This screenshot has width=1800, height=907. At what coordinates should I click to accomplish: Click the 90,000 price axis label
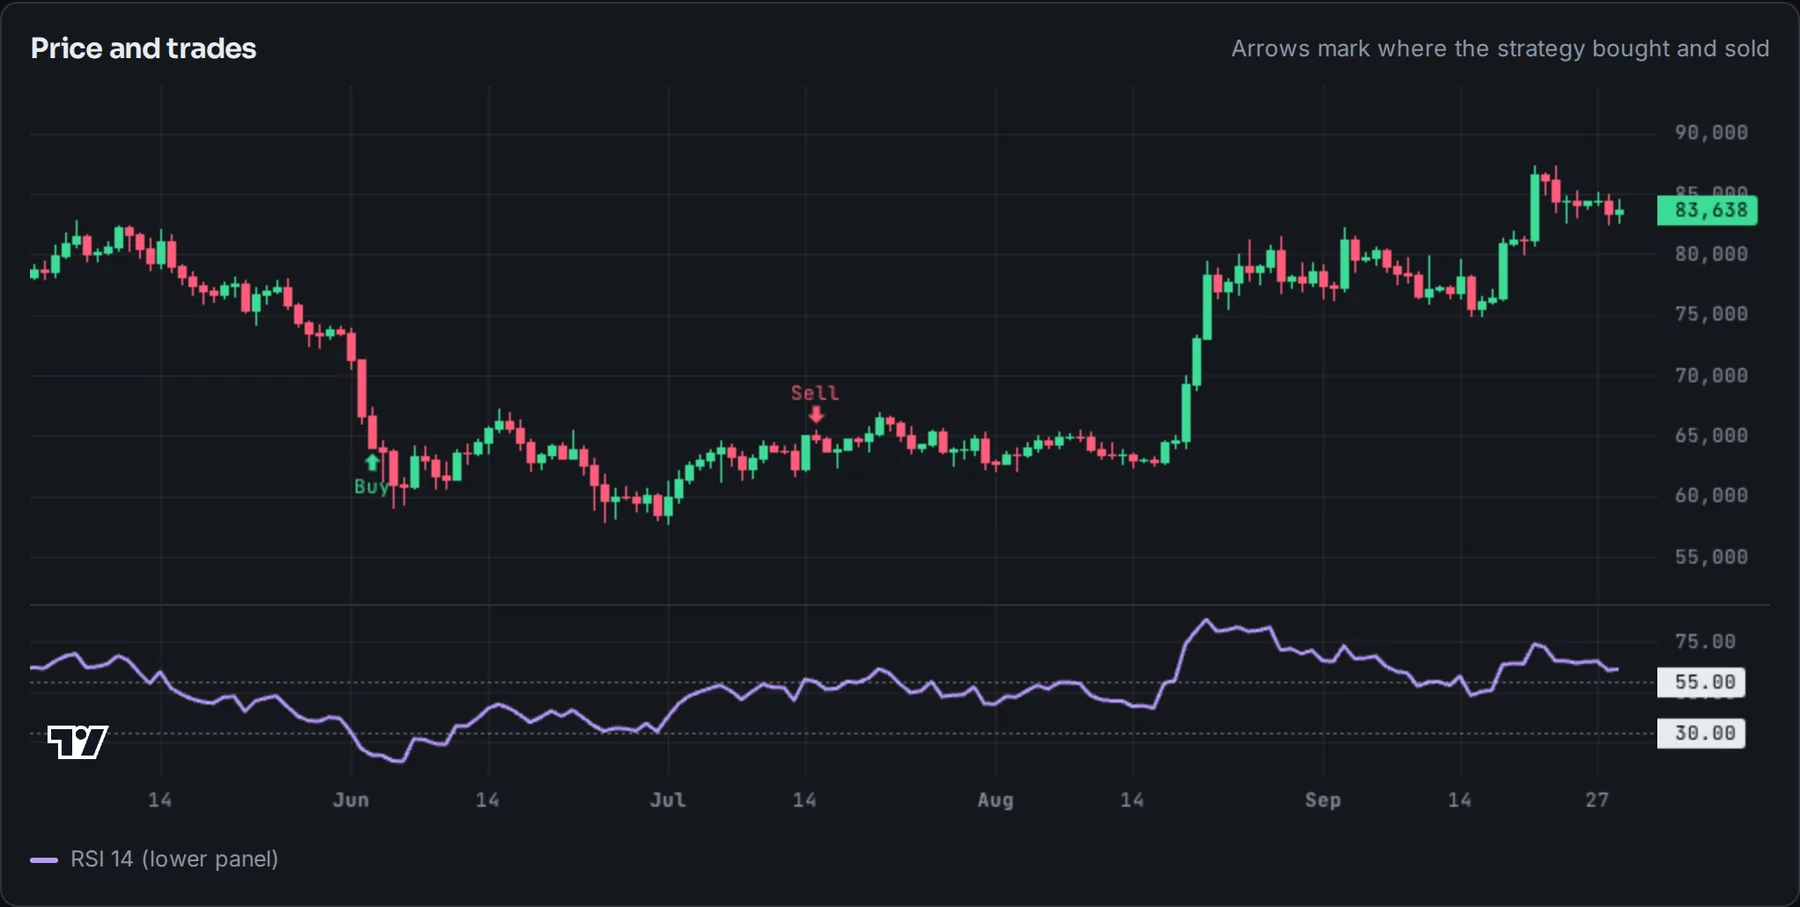point(1711,133)
